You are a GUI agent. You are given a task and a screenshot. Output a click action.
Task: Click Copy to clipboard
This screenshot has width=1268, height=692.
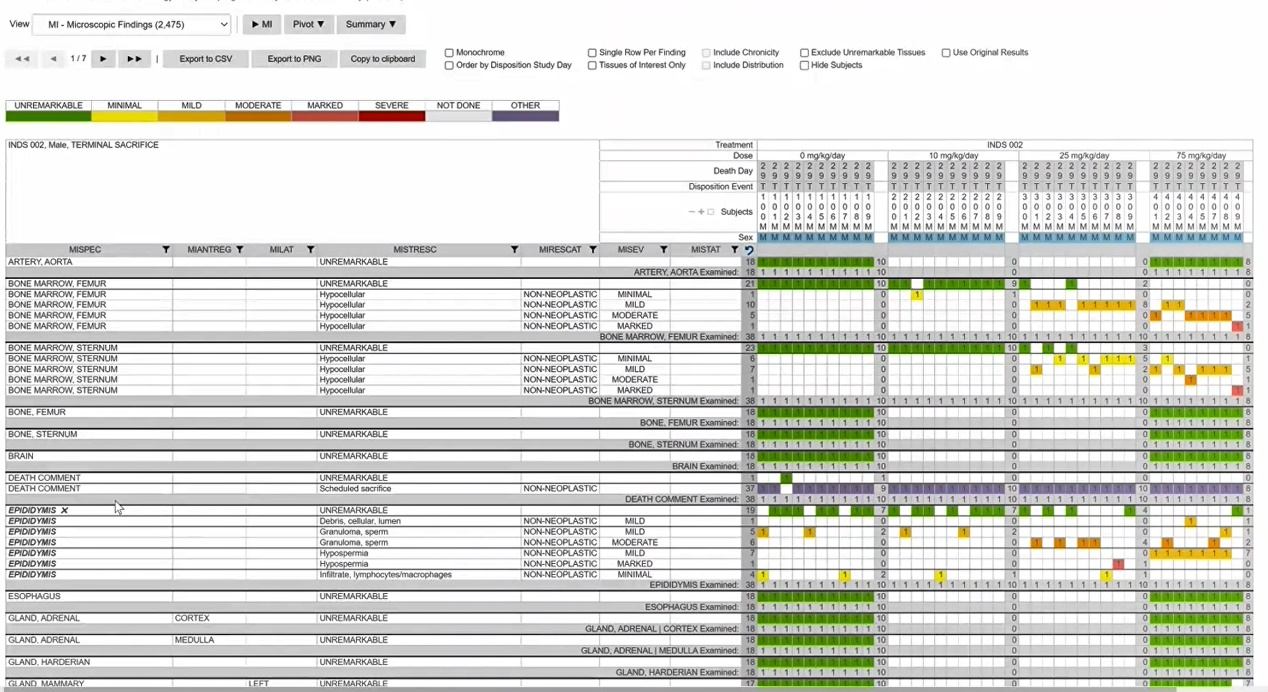[x=382, y=59]
